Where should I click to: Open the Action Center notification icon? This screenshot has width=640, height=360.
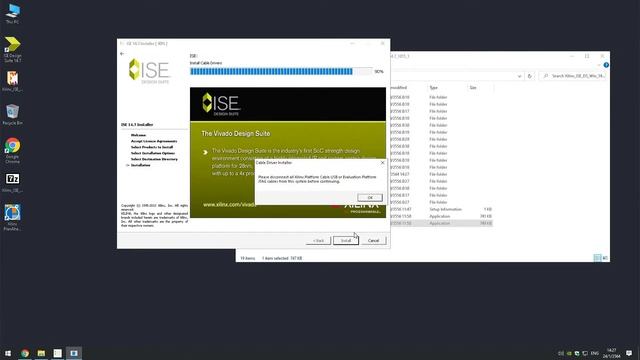point(629,353)
